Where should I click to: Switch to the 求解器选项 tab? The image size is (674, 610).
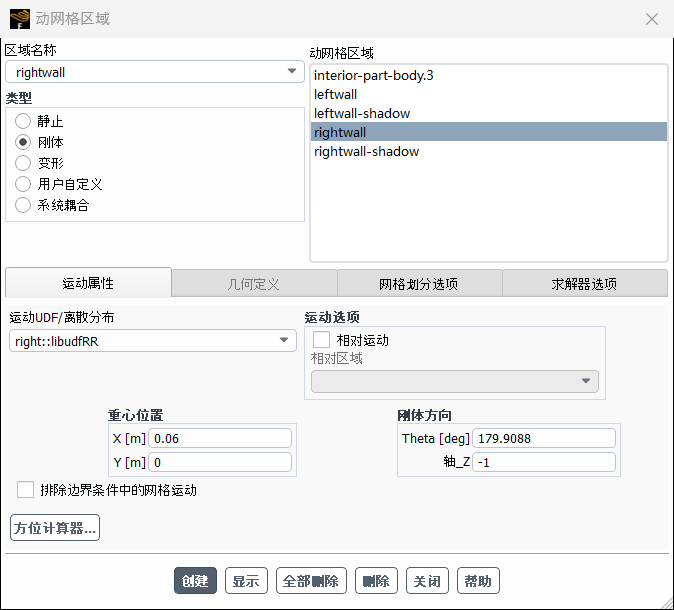[x=585, y=284]
